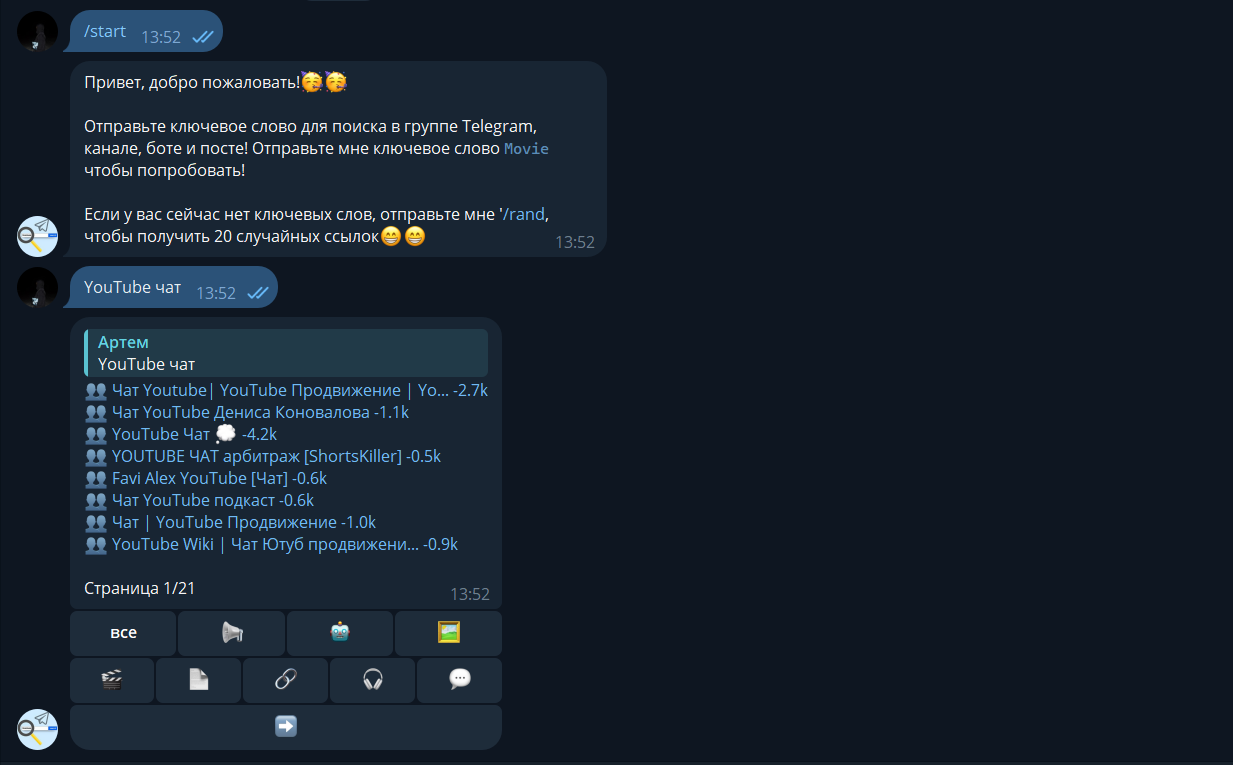
Task: Filter results by links chain icon
Action: 286,680
